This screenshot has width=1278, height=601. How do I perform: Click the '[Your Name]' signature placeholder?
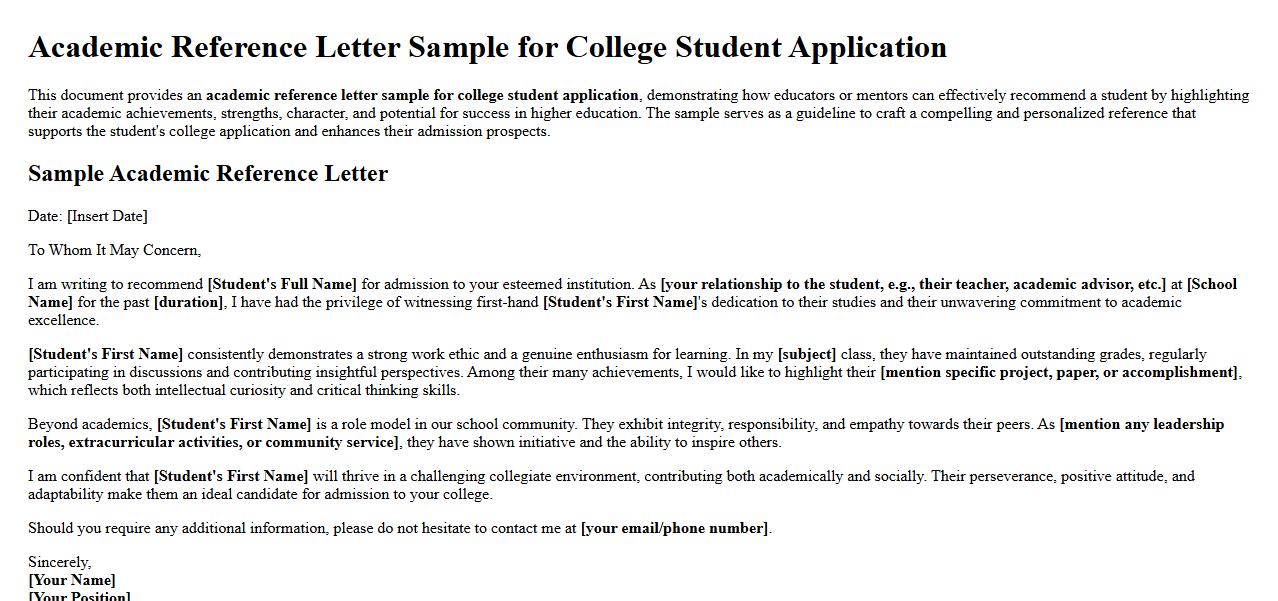click(72, 580)
